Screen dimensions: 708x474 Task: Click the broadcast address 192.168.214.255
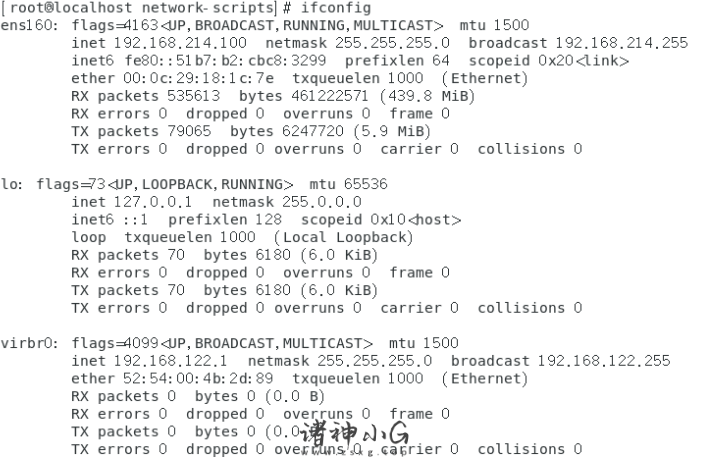coord(621,43)
